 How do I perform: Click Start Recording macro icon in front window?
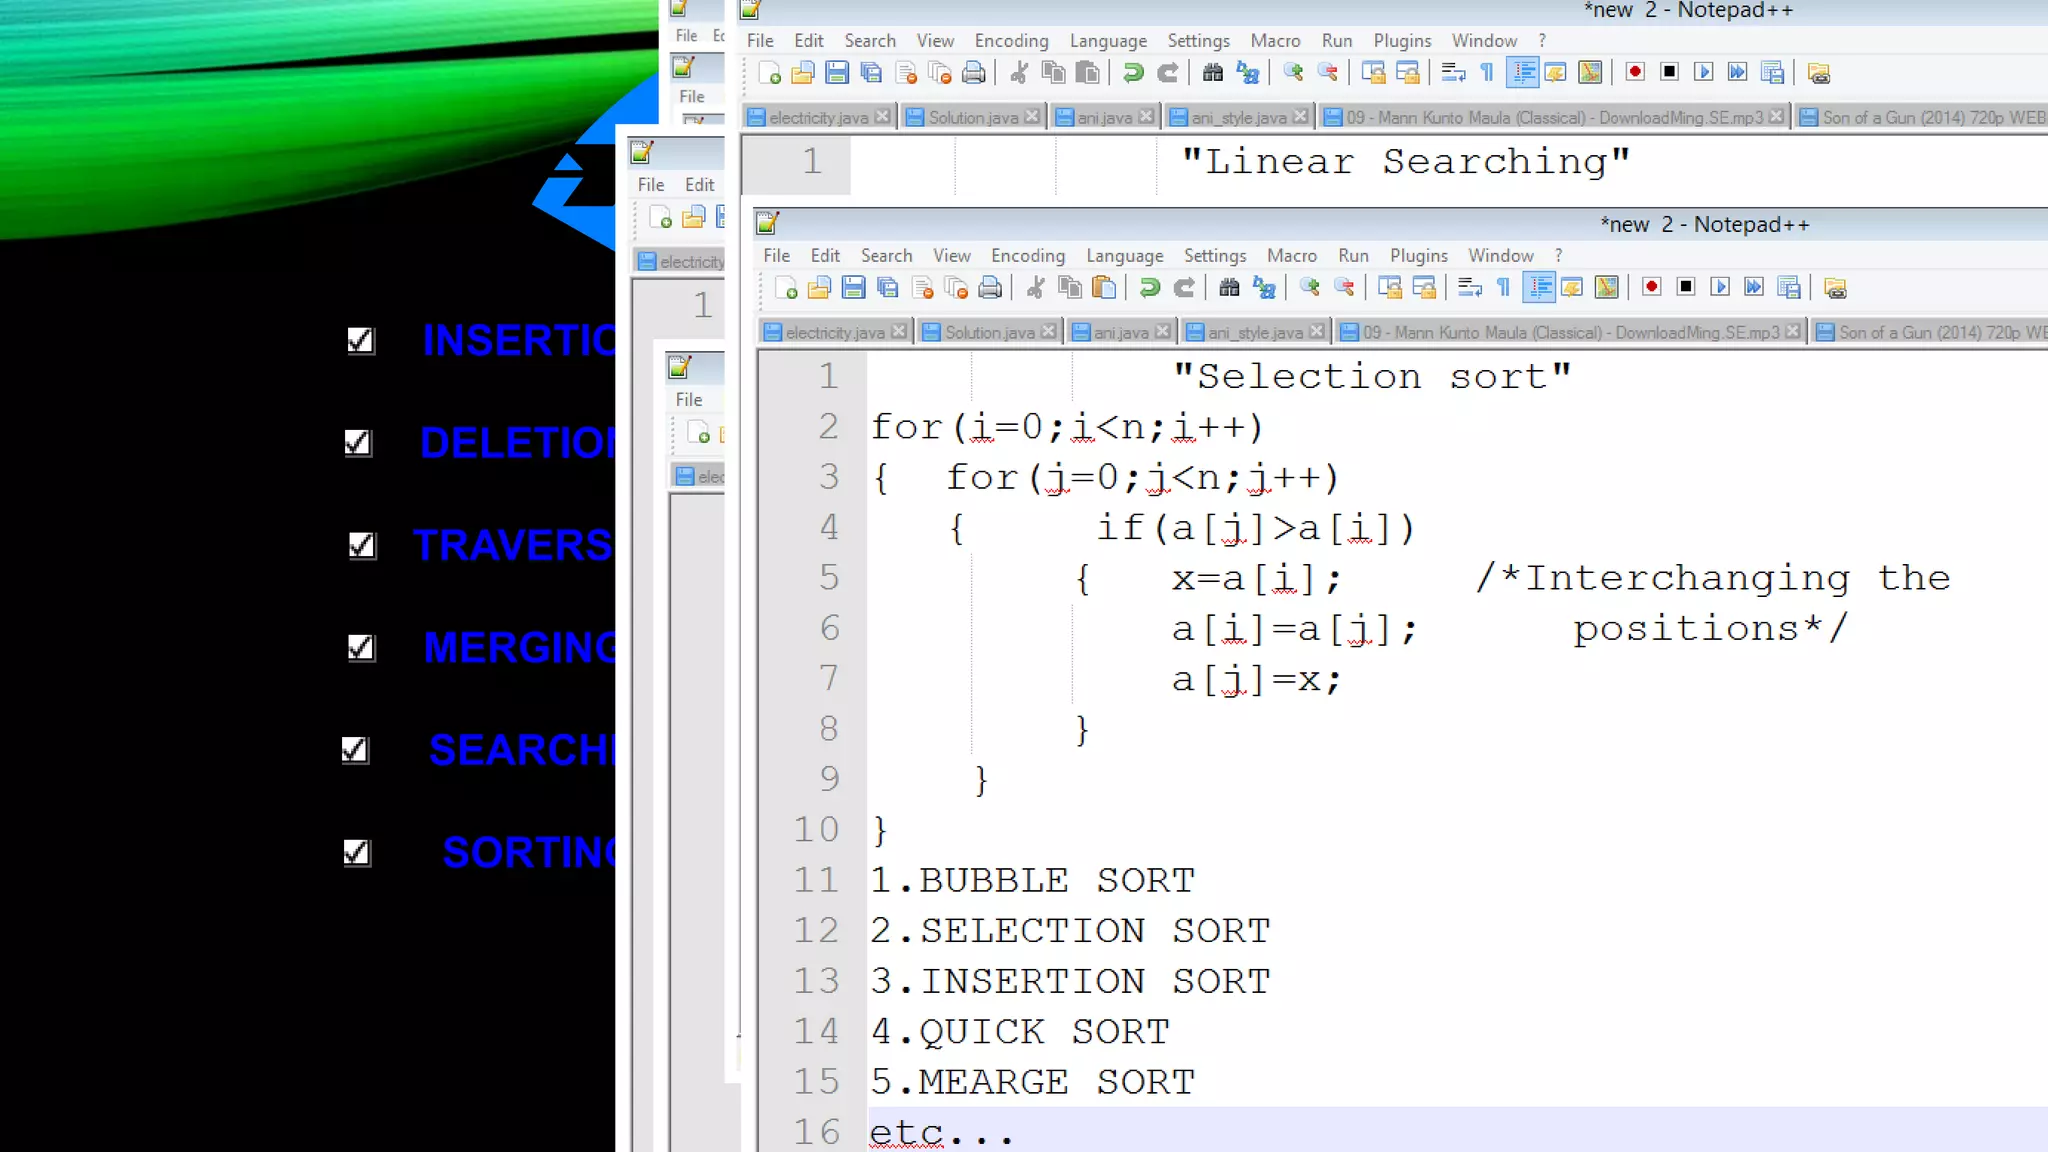1652,288
